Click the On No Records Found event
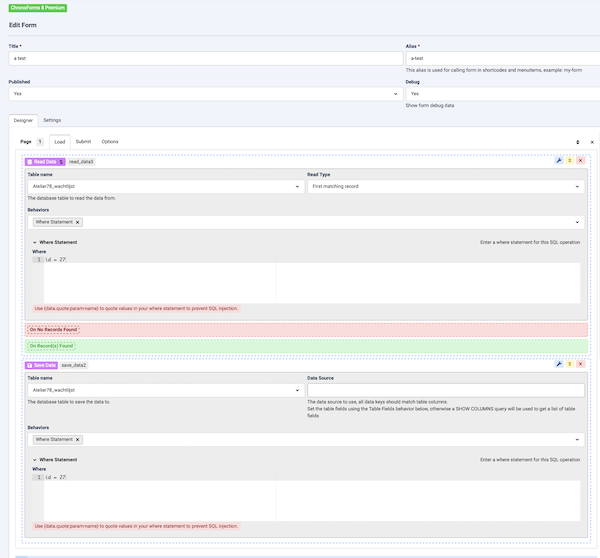Viewport: 600px width, 558px height. pos(53,329)
